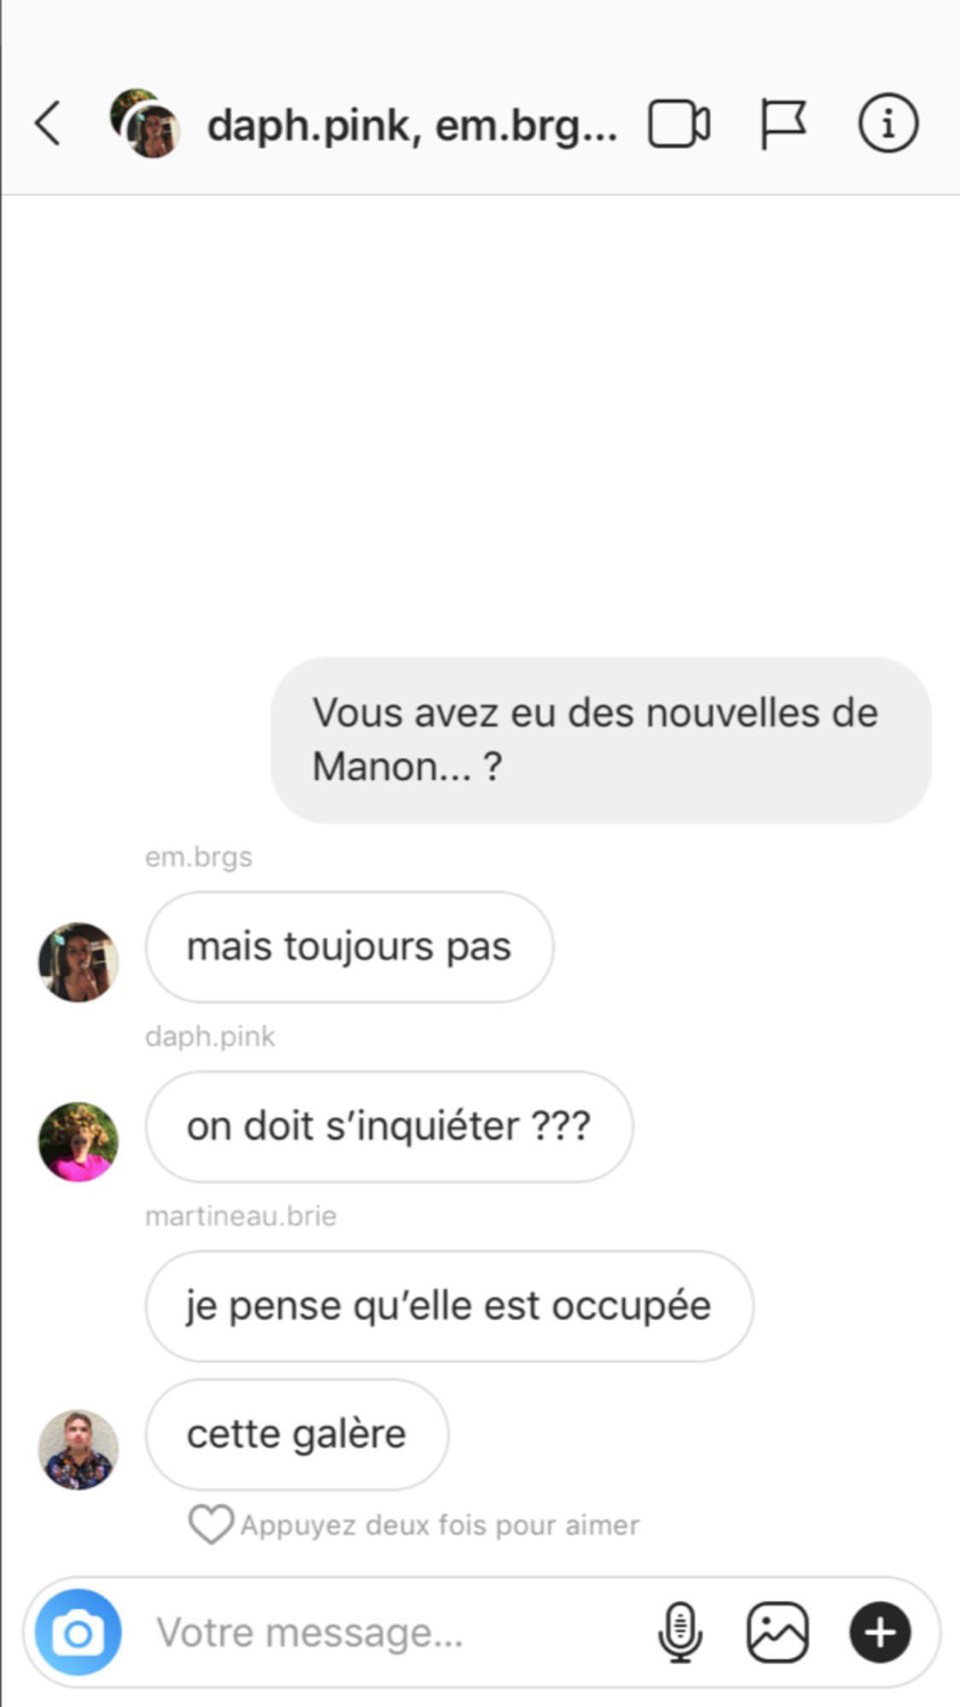Tap the sent message about Manon

coord(601,740)
